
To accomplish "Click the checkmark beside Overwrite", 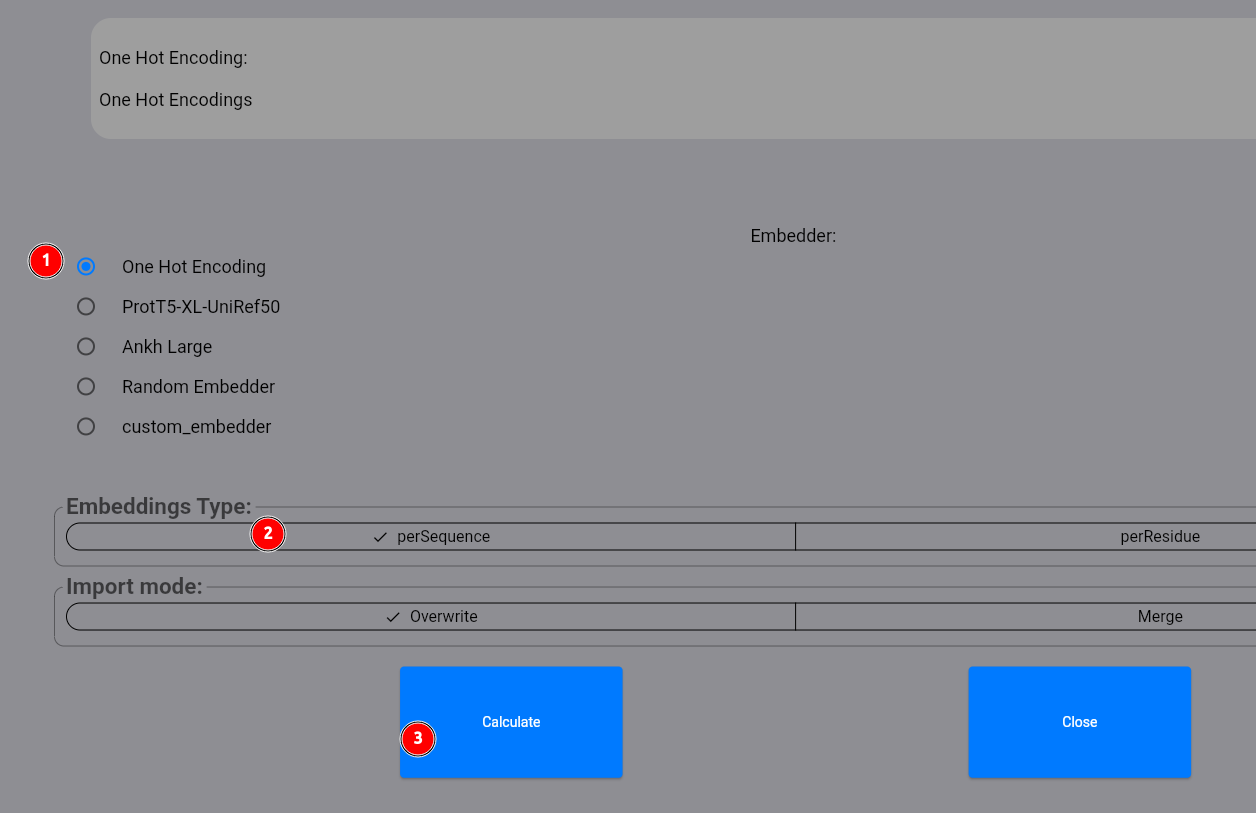I will click(x=391, y=616).
